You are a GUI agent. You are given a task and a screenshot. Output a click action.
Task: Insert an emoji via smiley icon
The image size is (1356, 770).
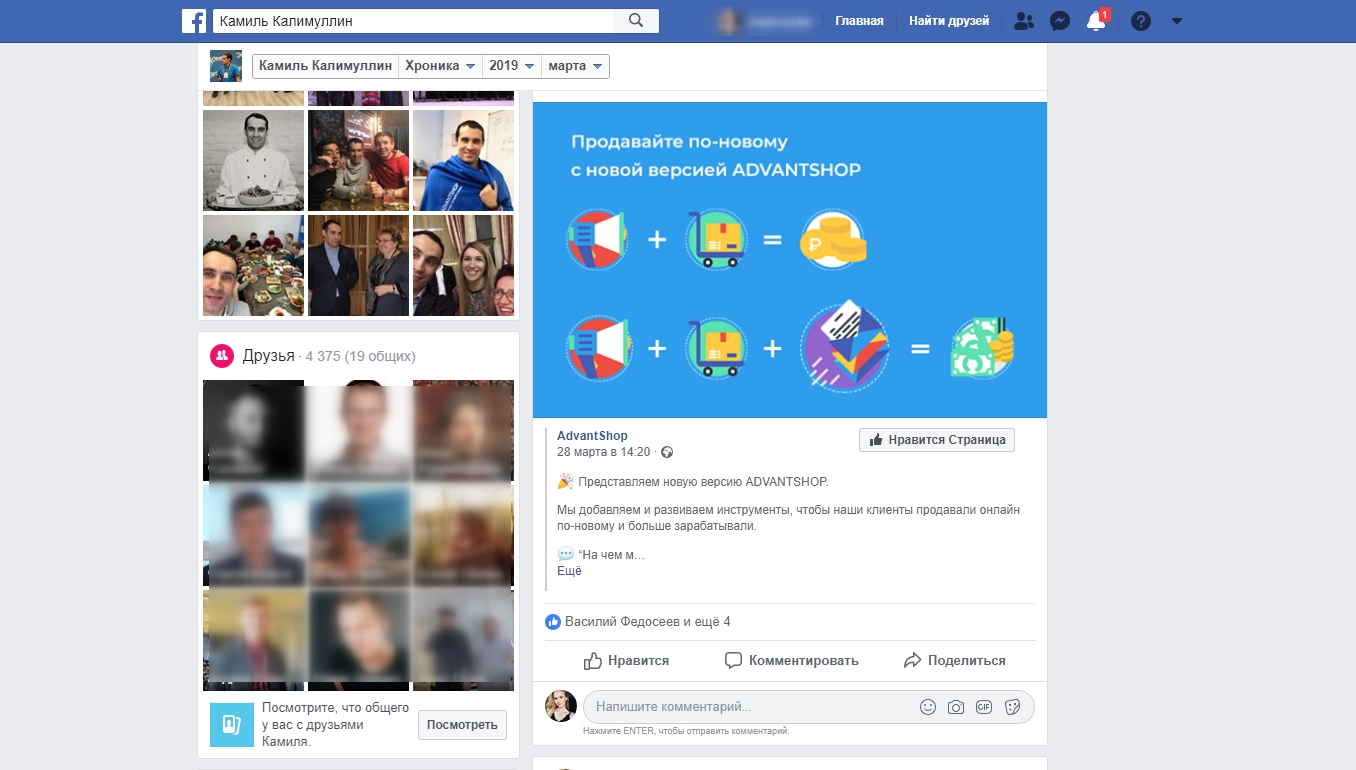point(928,707)
